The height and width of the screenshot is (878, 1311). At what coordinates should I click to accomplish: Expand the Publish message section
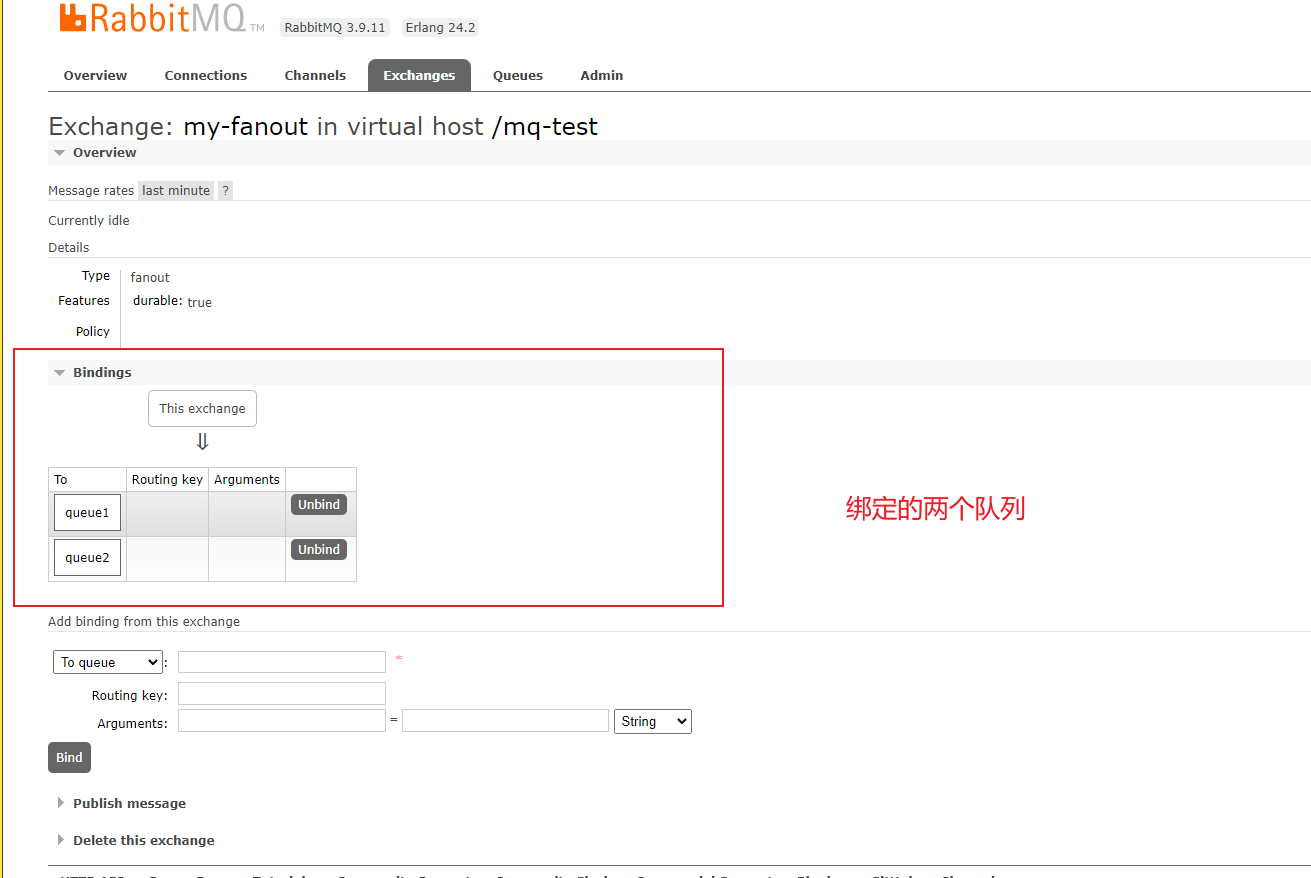click(129, 804)
